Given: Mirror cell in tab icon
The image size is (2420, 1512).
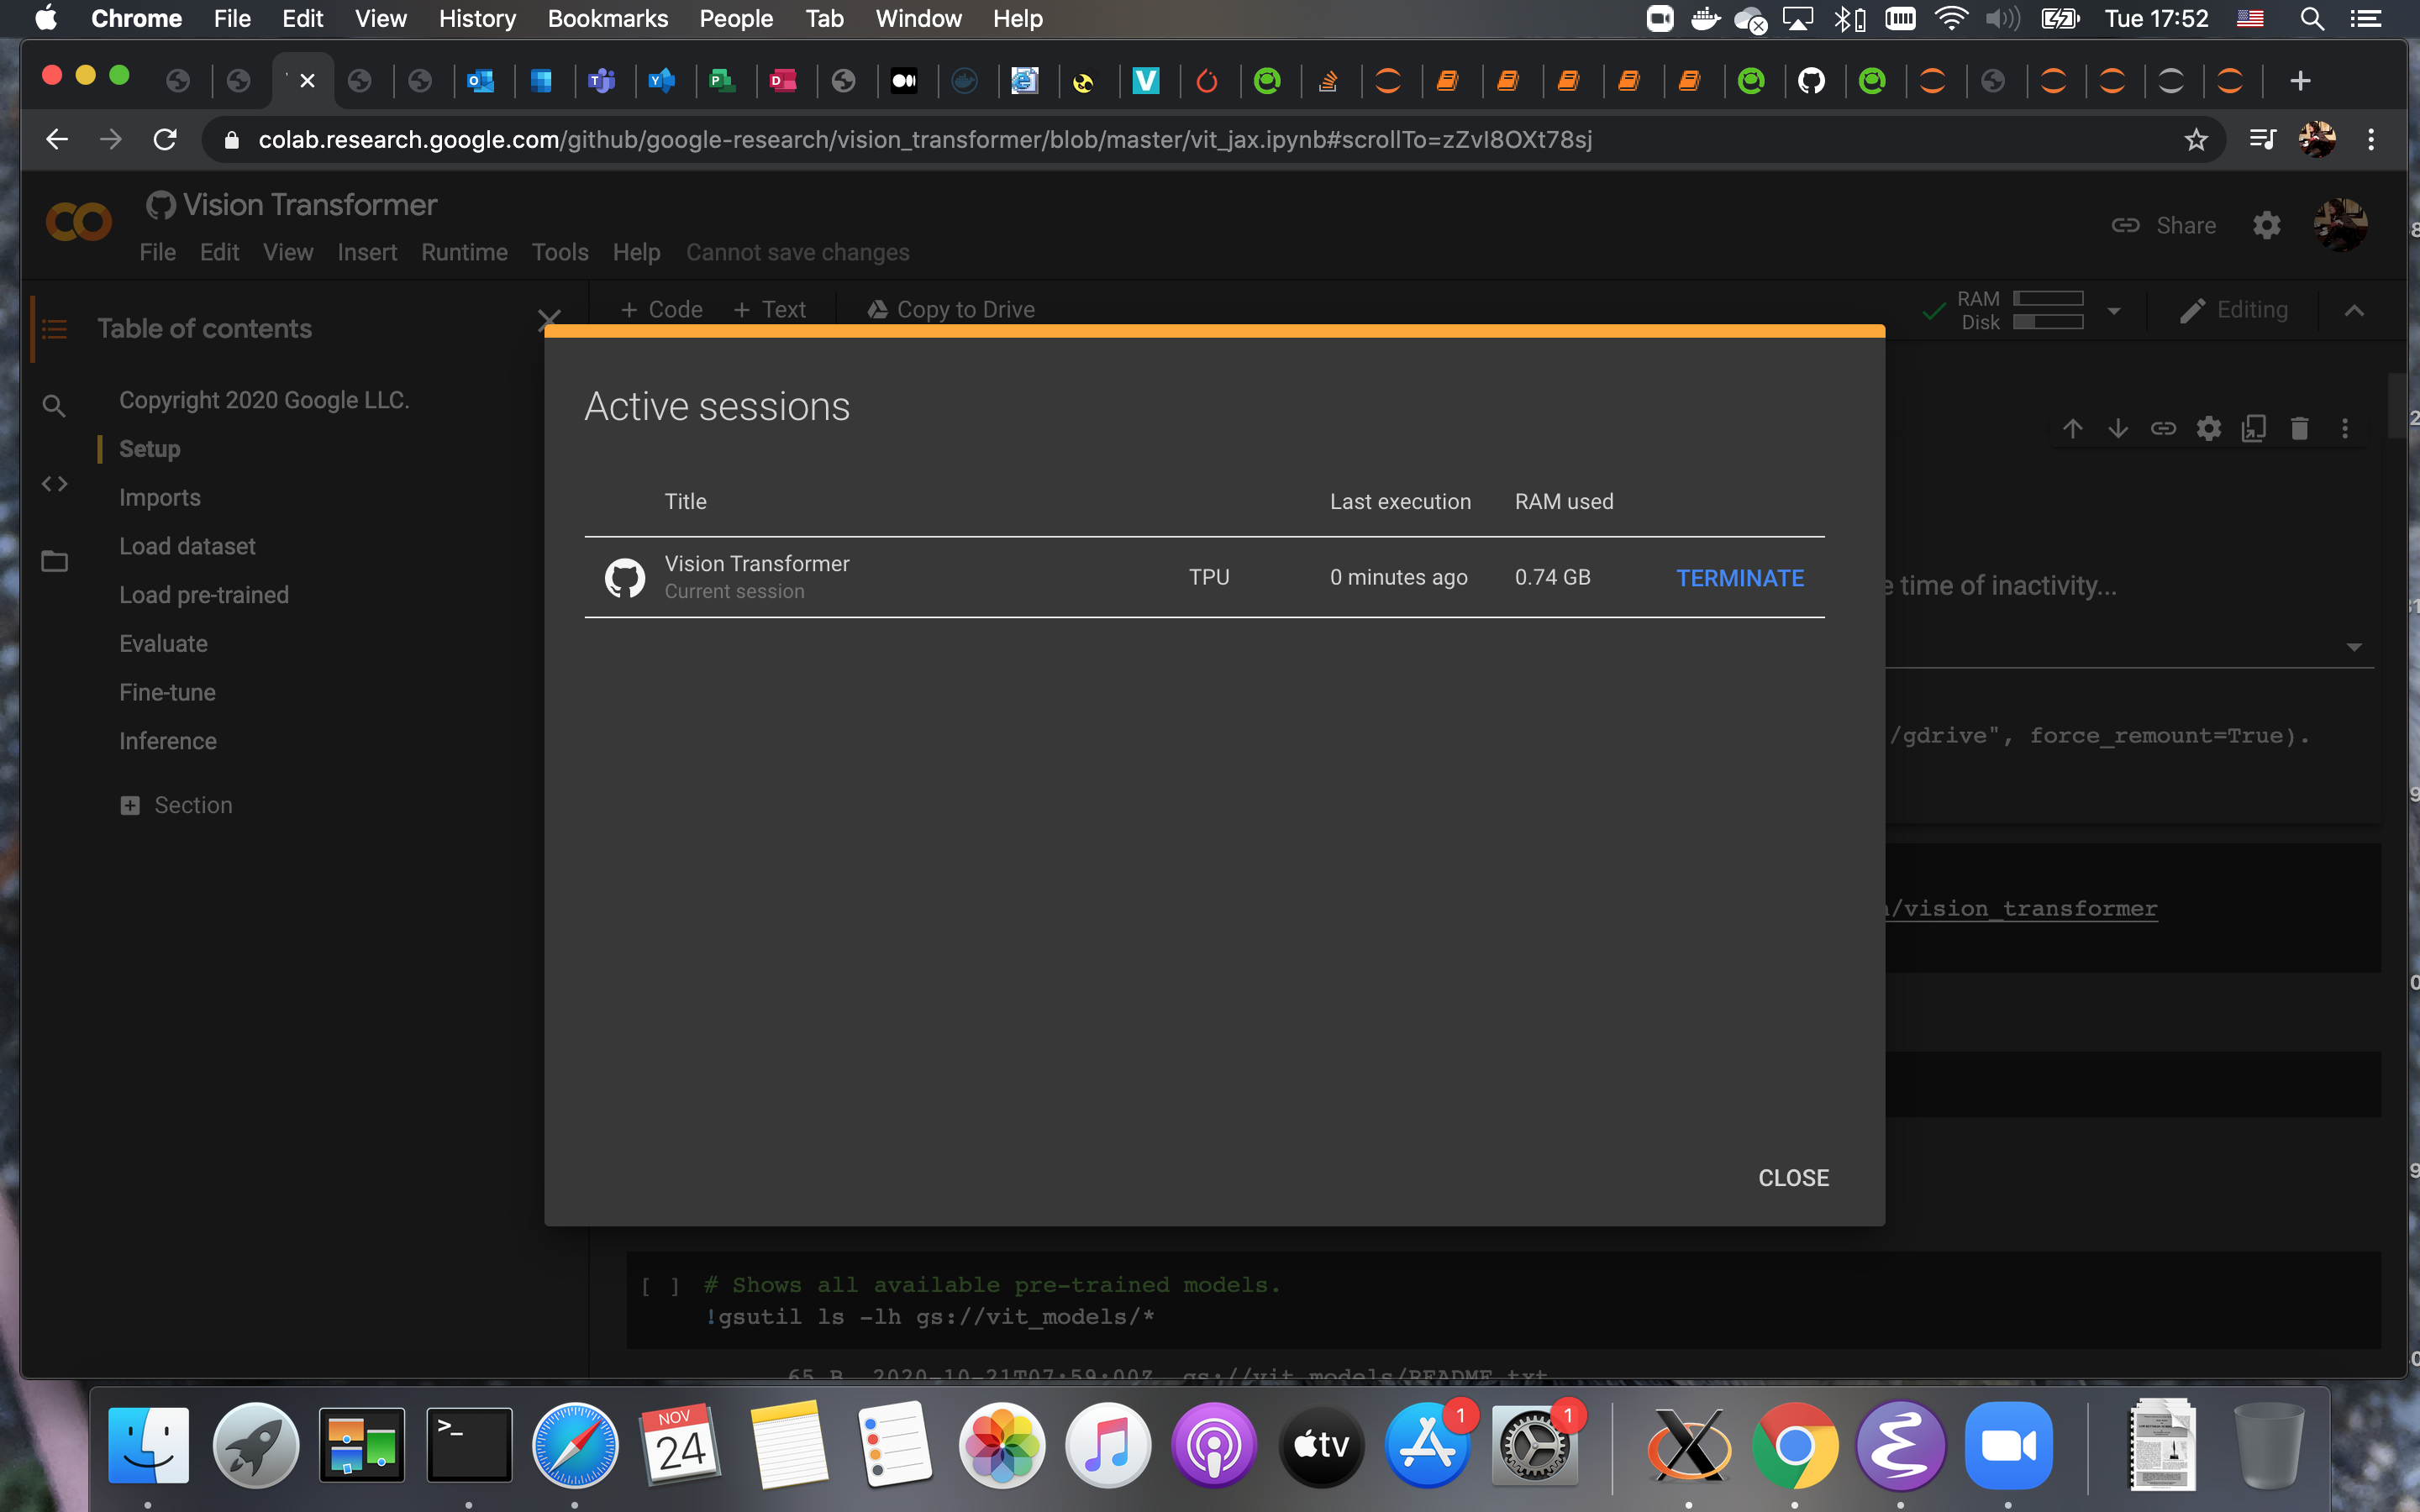Looking at the screenshot, I should tap(2253, 429).
